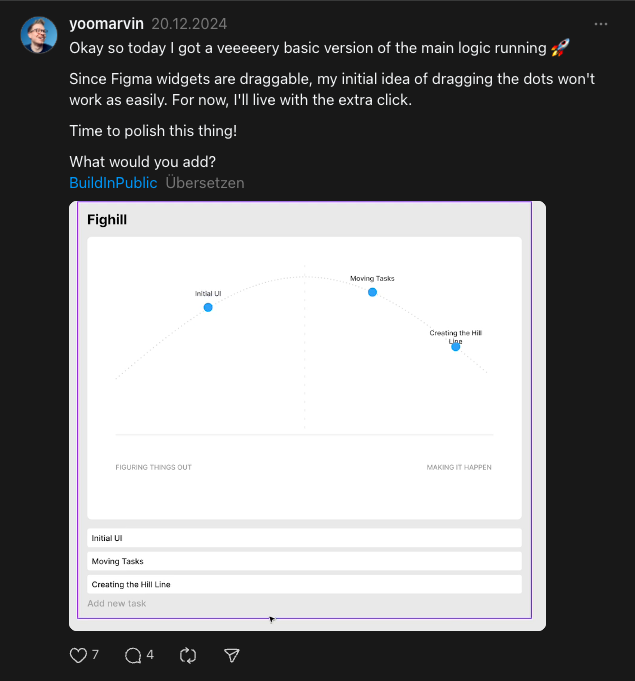
Task: Share the post with the paper plane icon
Action: click(x=232, y=656)
